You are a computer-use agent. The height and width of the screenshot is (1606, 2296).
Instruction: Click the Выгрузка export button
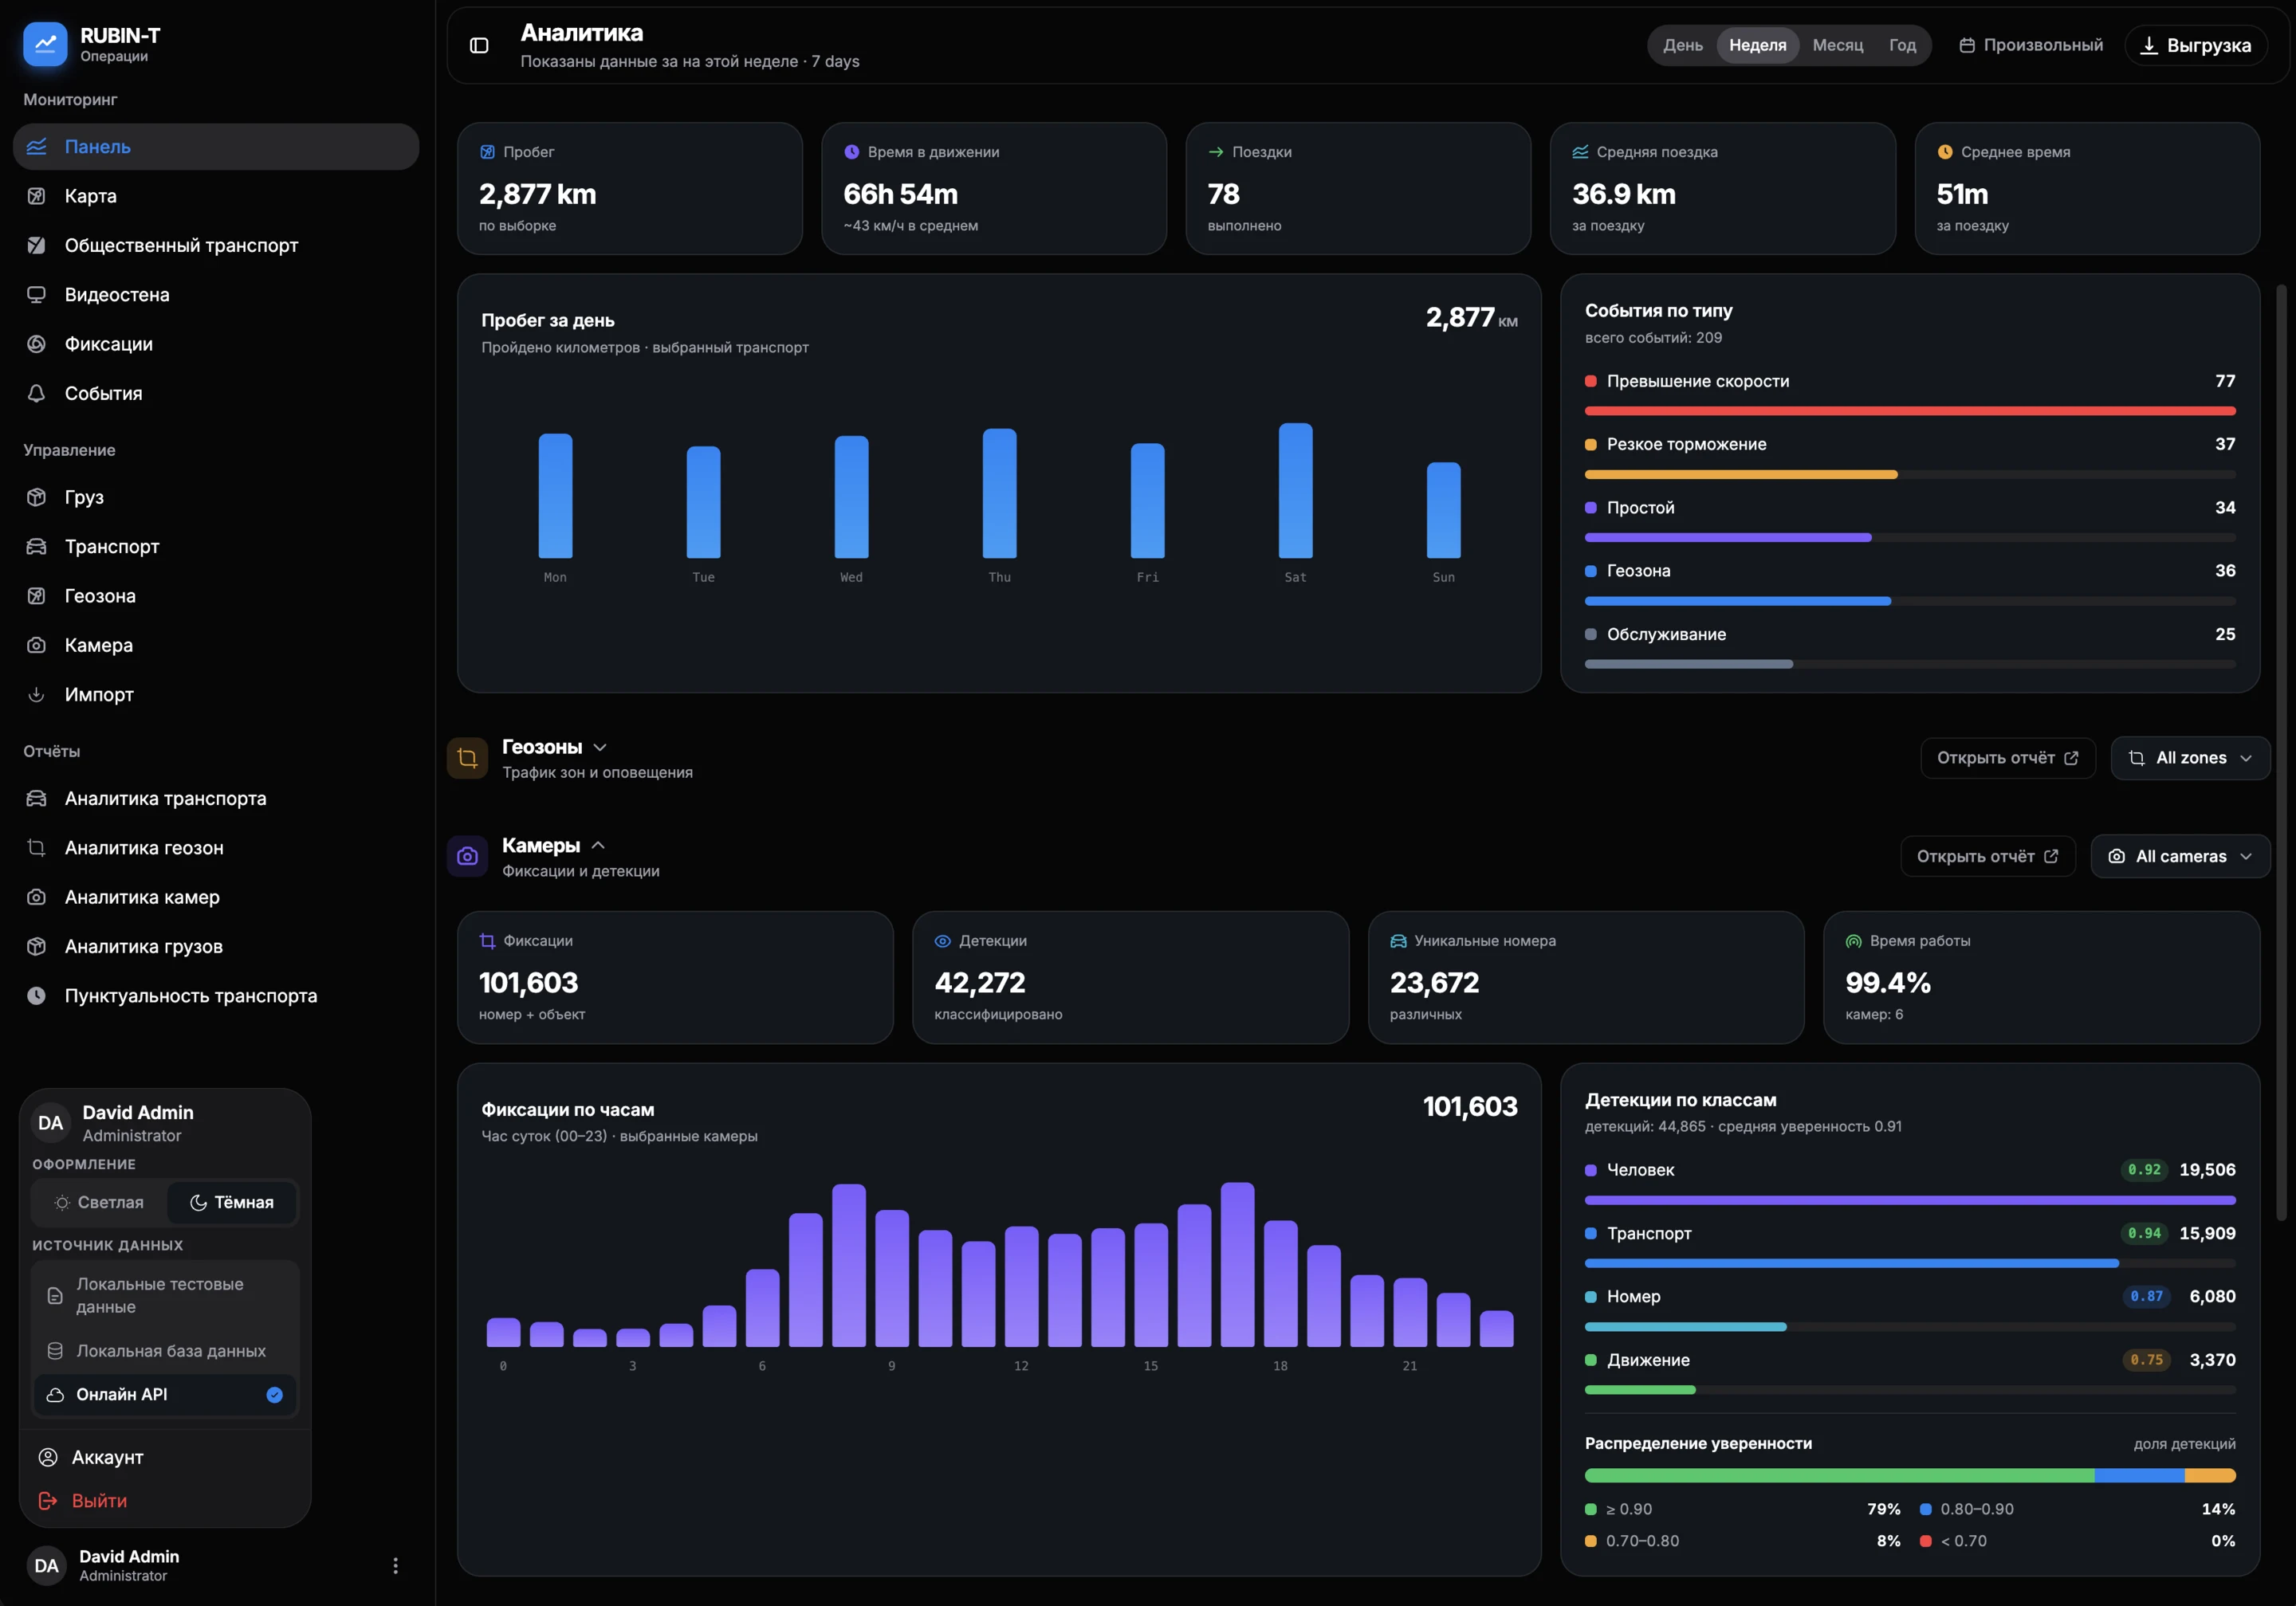(x=2196, y=45)
